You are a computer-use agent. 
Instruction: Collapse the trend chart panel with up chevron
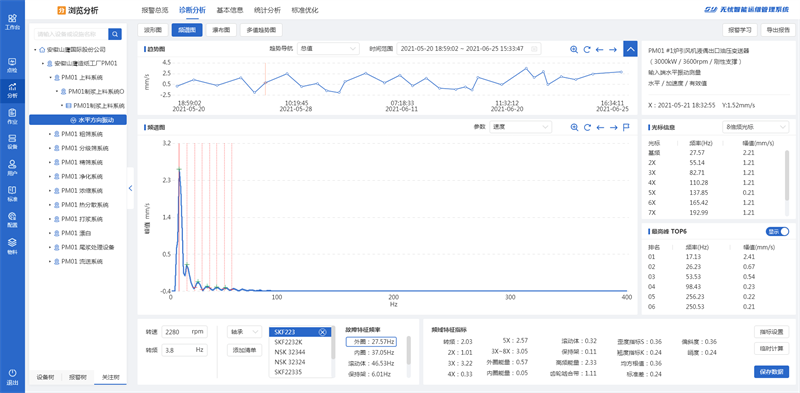pyautogui.click(x=631, y=49)
